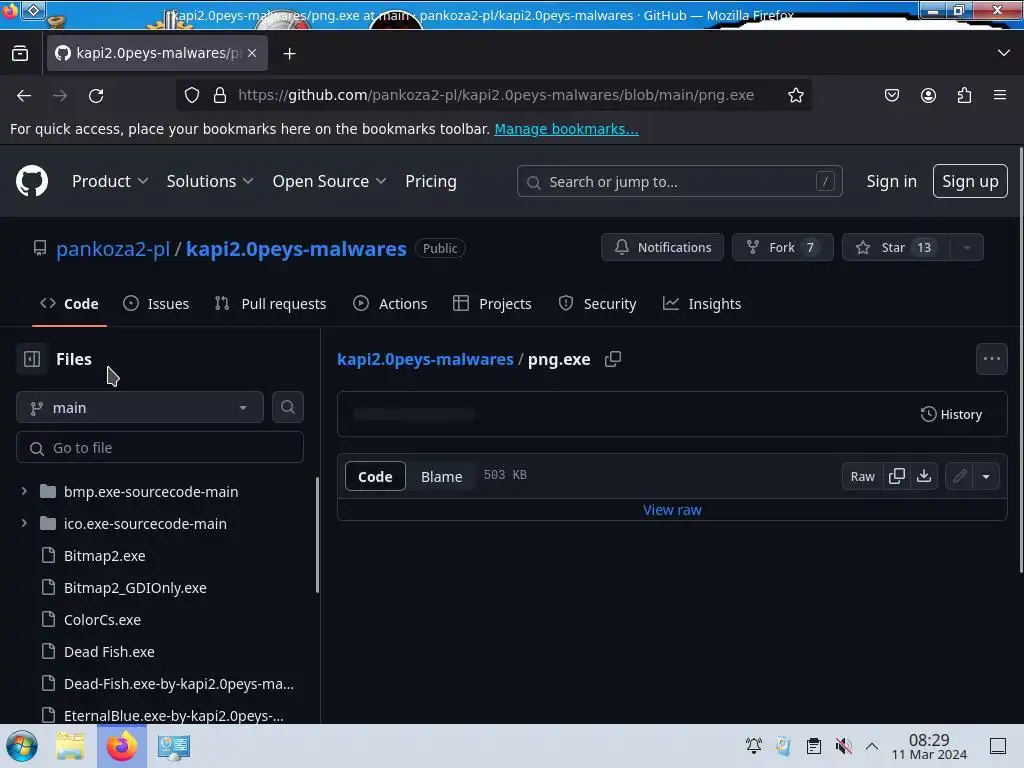The width and height of the screenshot is (1024, 768).
Task: Click the Search or jump to field
Action: pyautogui.click(x=679, y=182)
